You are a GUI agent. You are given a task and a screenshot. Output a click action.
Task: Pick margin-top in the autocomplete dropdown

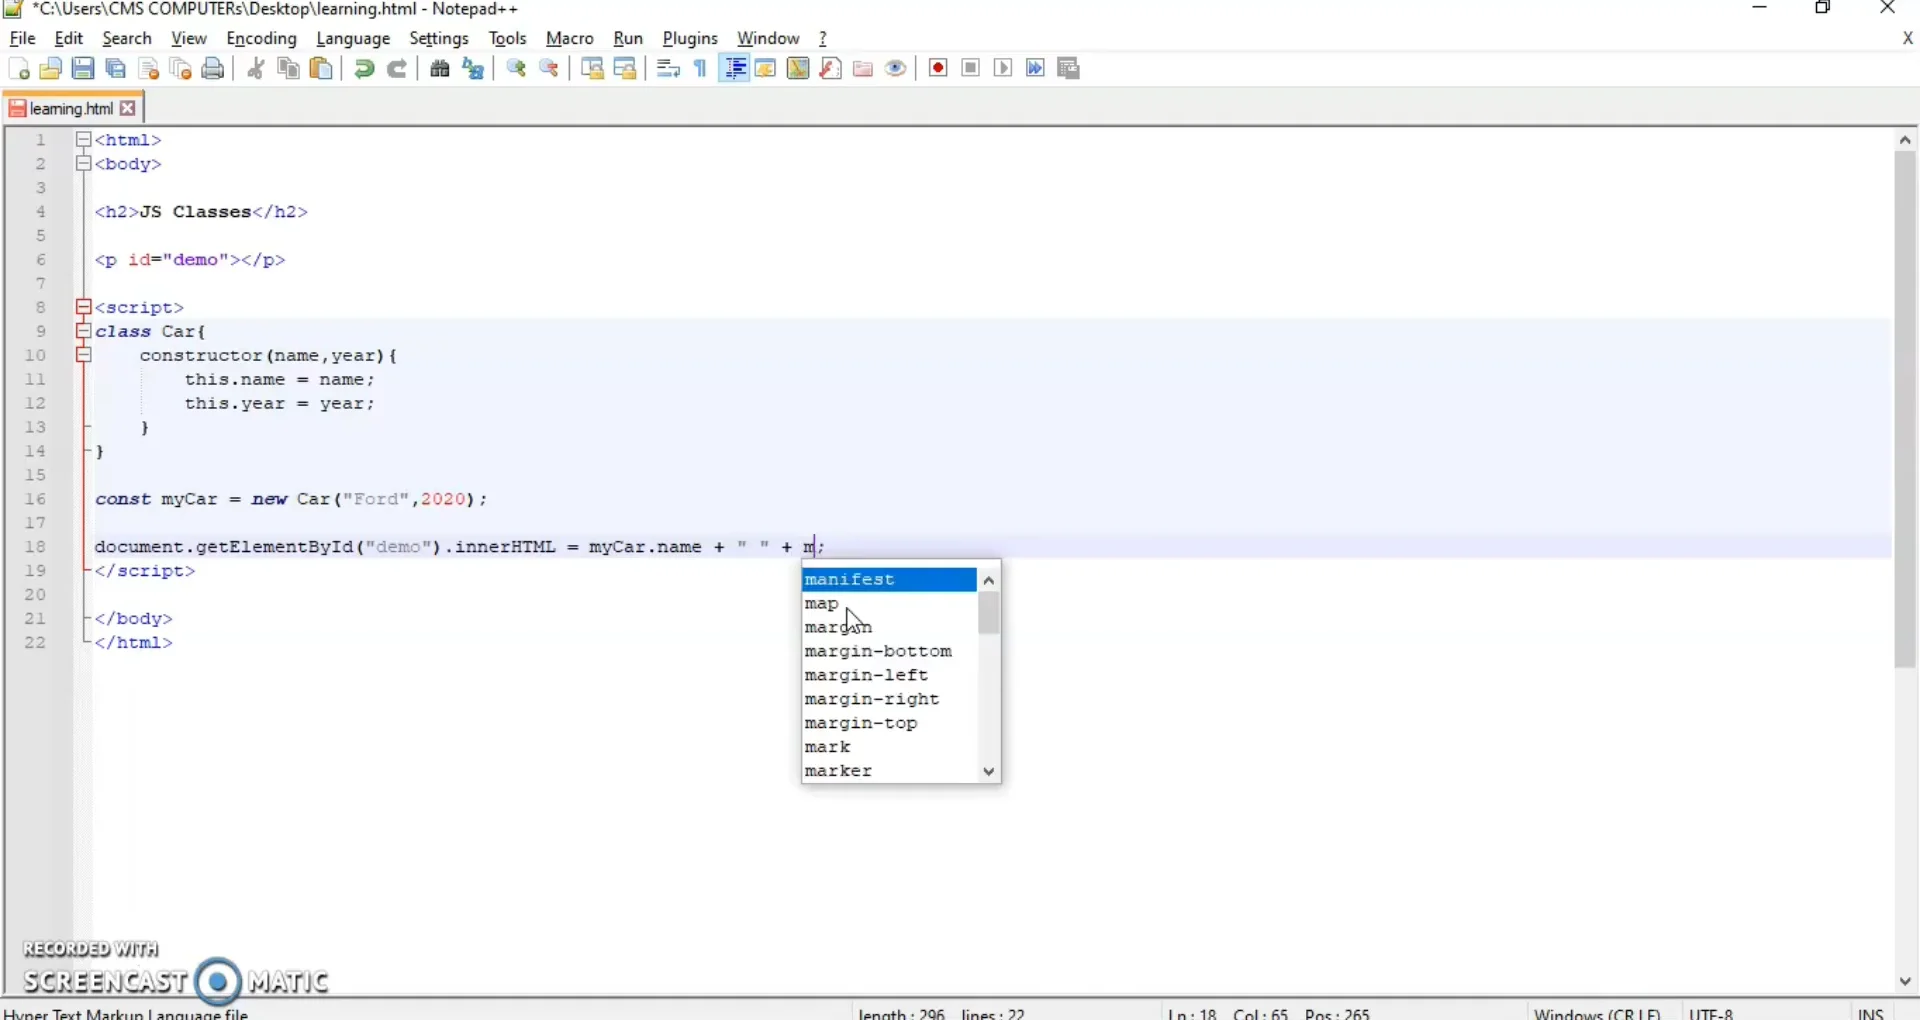point(863,723)
